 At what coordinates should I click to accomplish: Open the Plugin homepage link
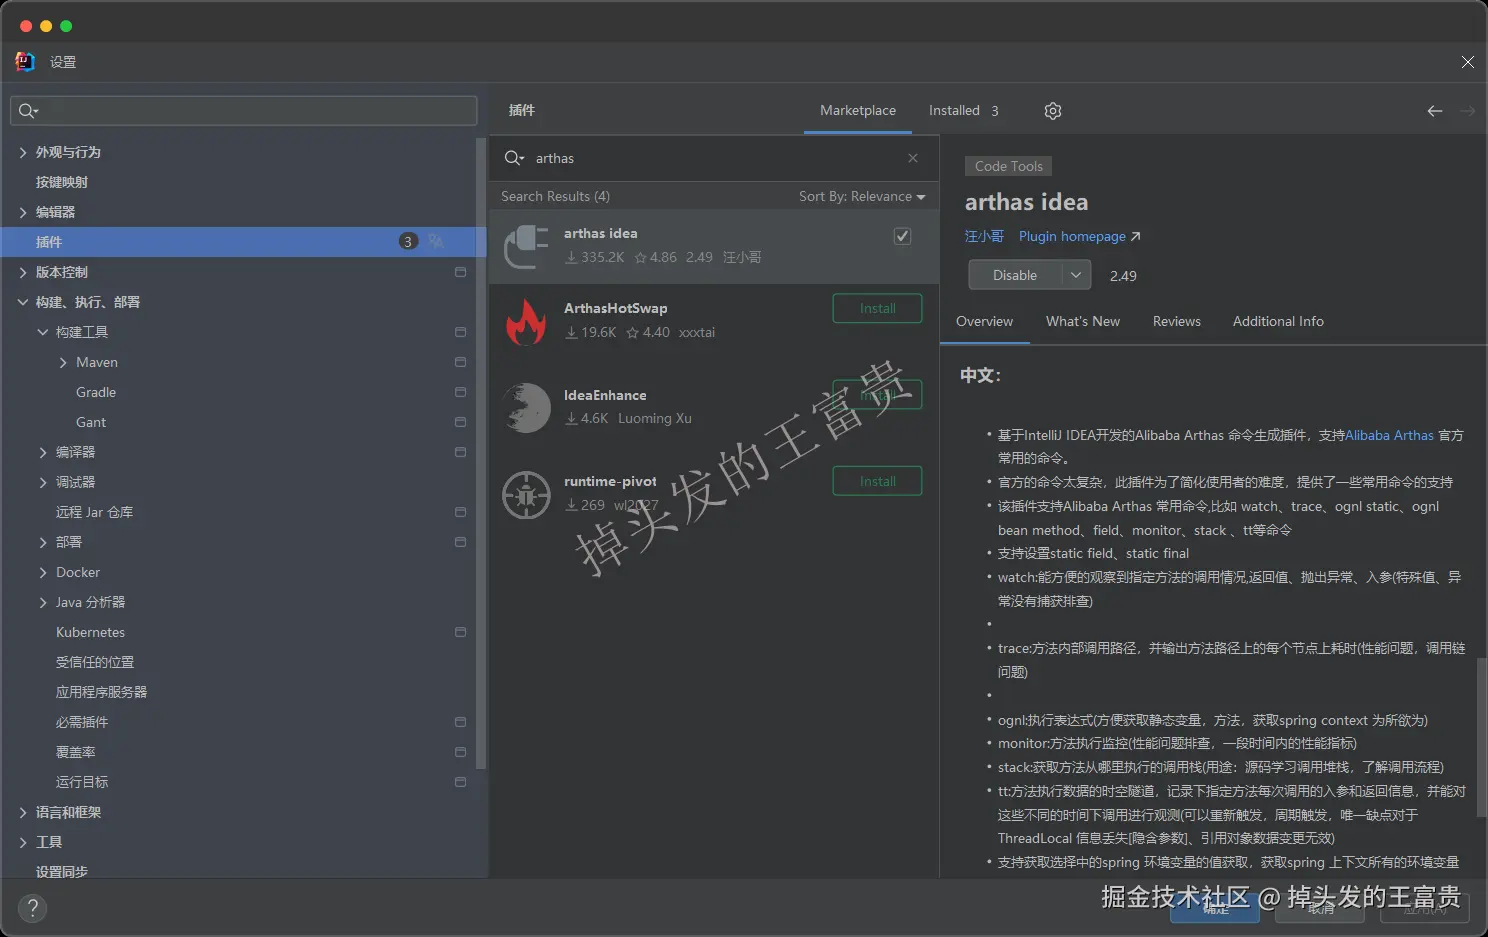click(x=1072, y=237)
